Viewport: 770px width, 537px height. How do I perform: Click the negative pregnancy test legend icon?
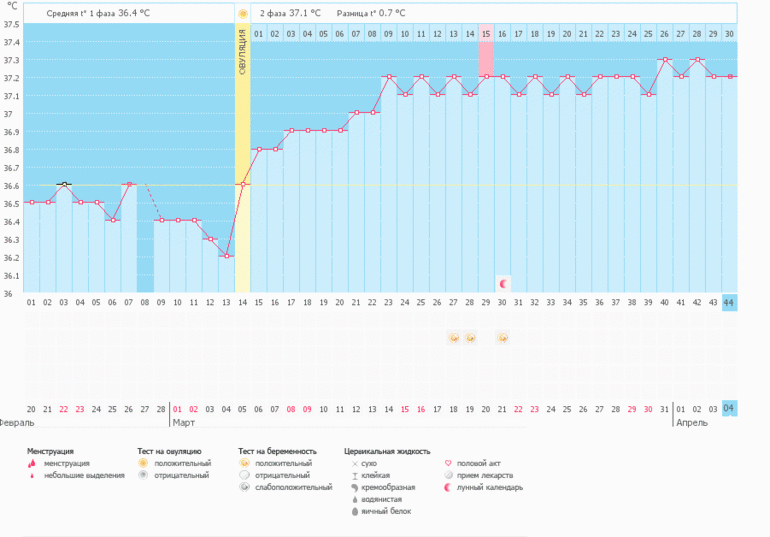(244, 475)
